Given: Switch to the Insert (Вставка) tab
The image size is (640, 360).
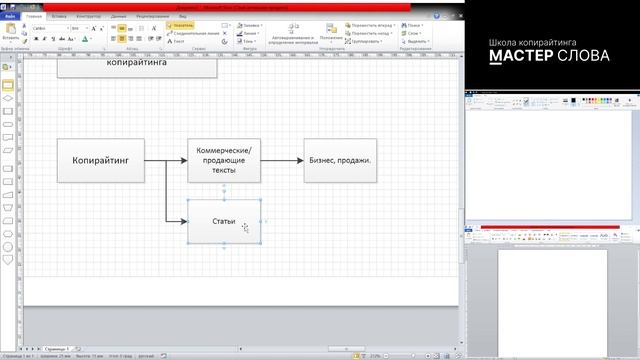Looking at the screenshot, I should pyautogui.click(x=59, y=16).
